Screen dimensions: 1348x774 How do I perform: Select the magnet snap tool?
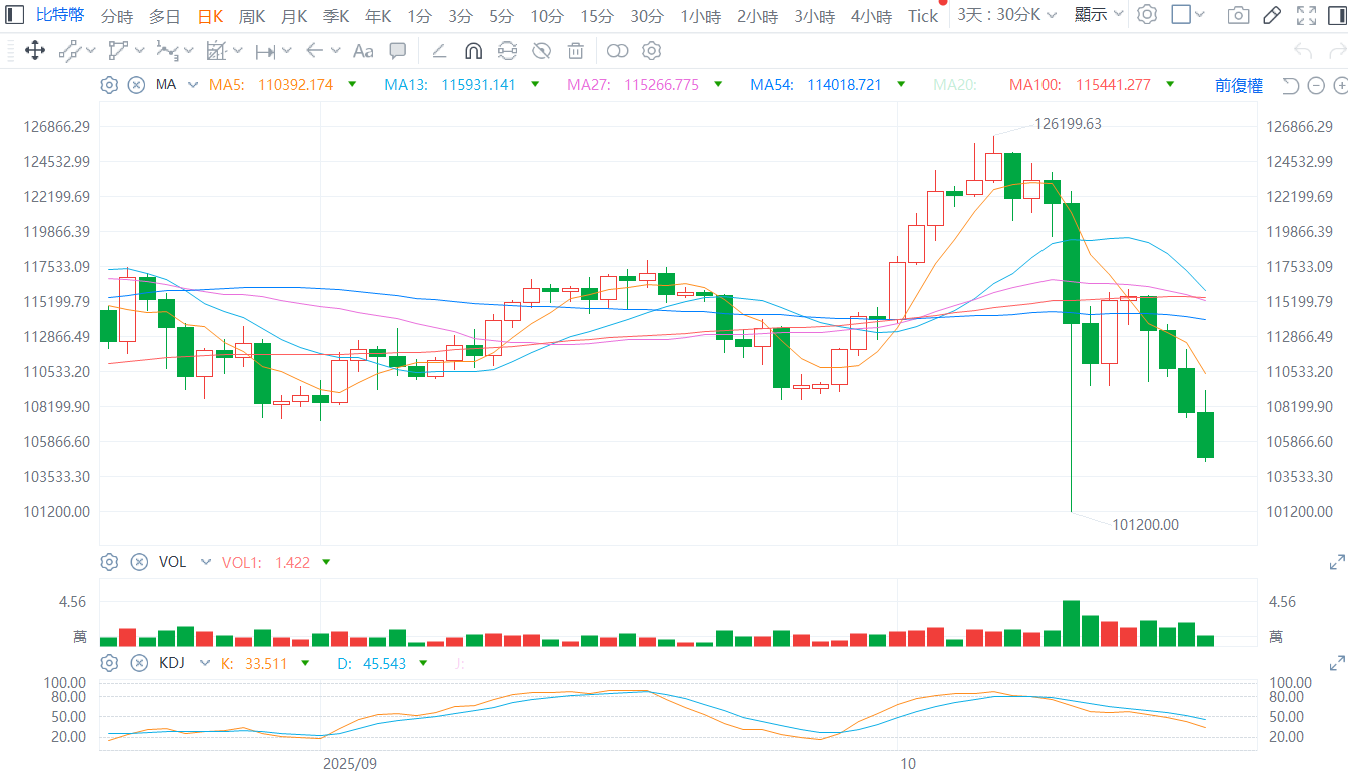pyautogui.click(x=473, y=51)
